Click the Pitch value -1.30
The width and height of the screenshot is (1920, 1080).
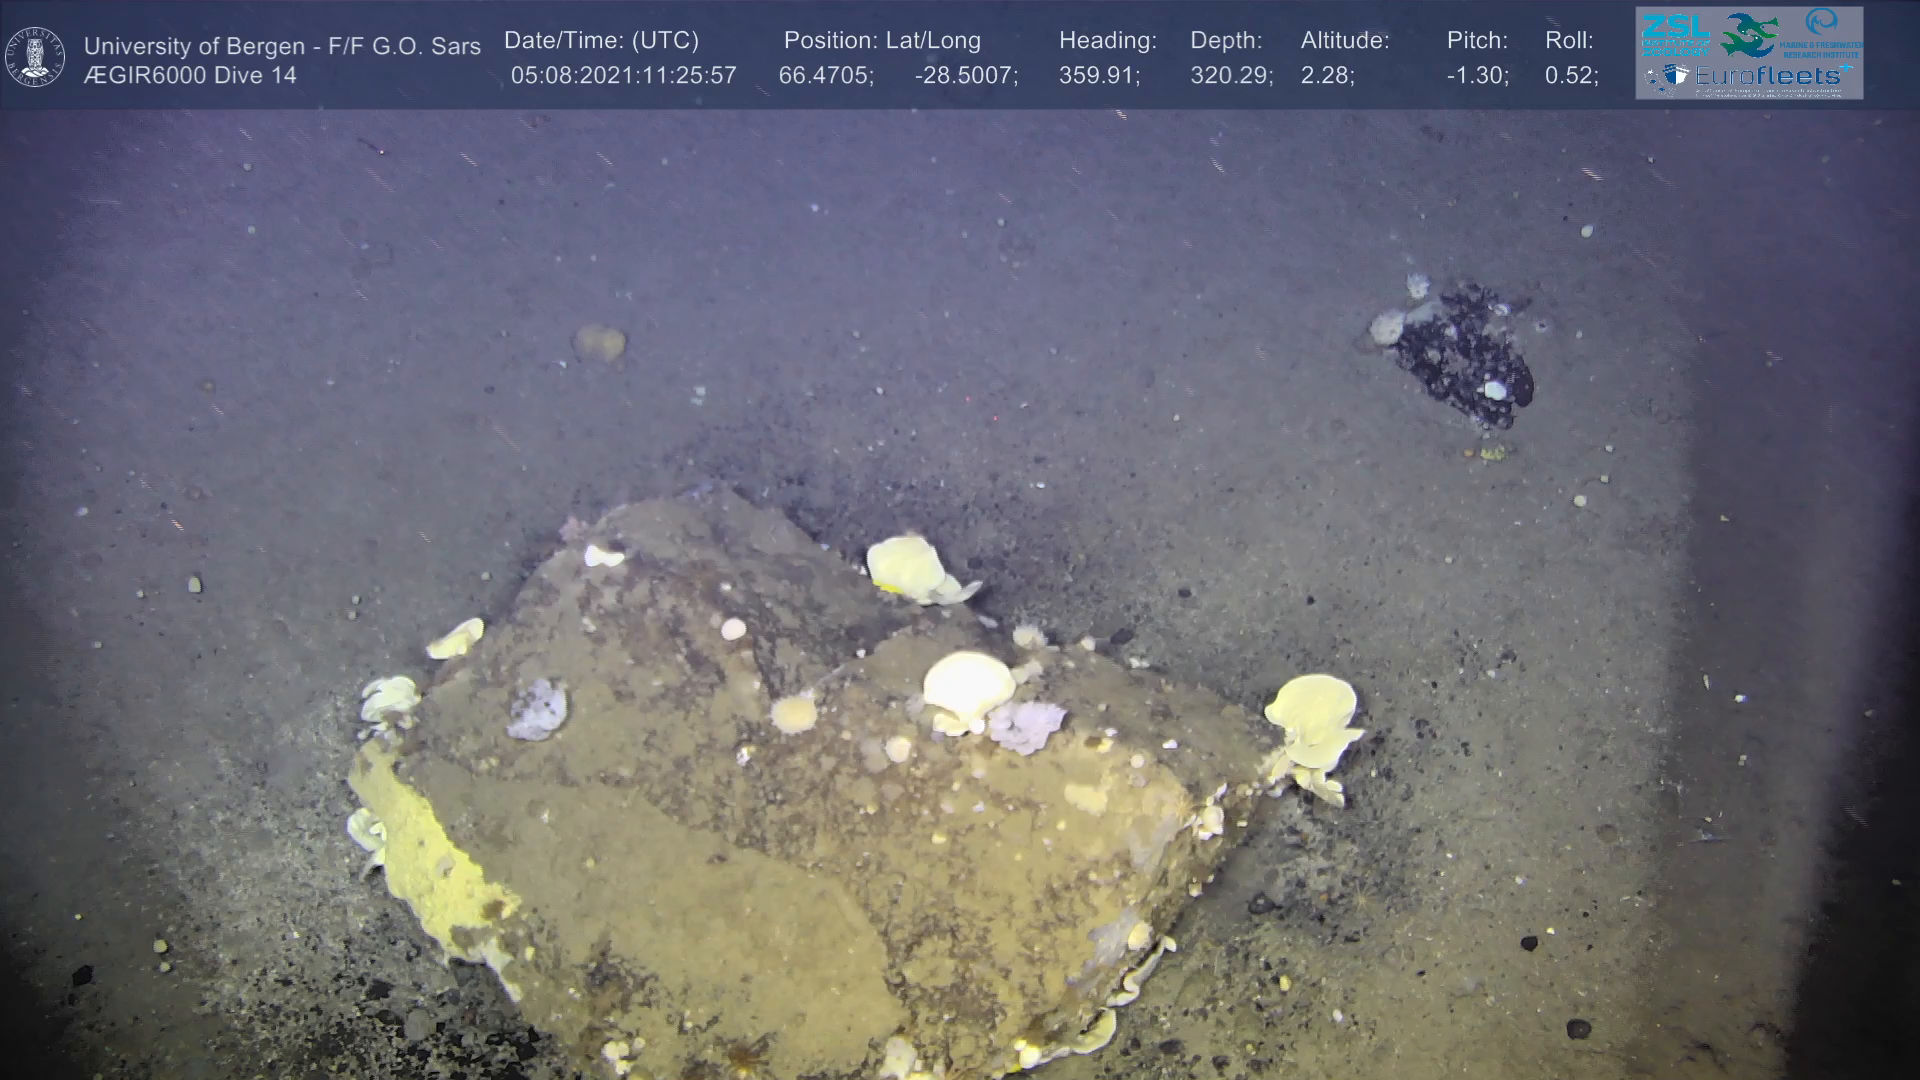[1477, 75]
